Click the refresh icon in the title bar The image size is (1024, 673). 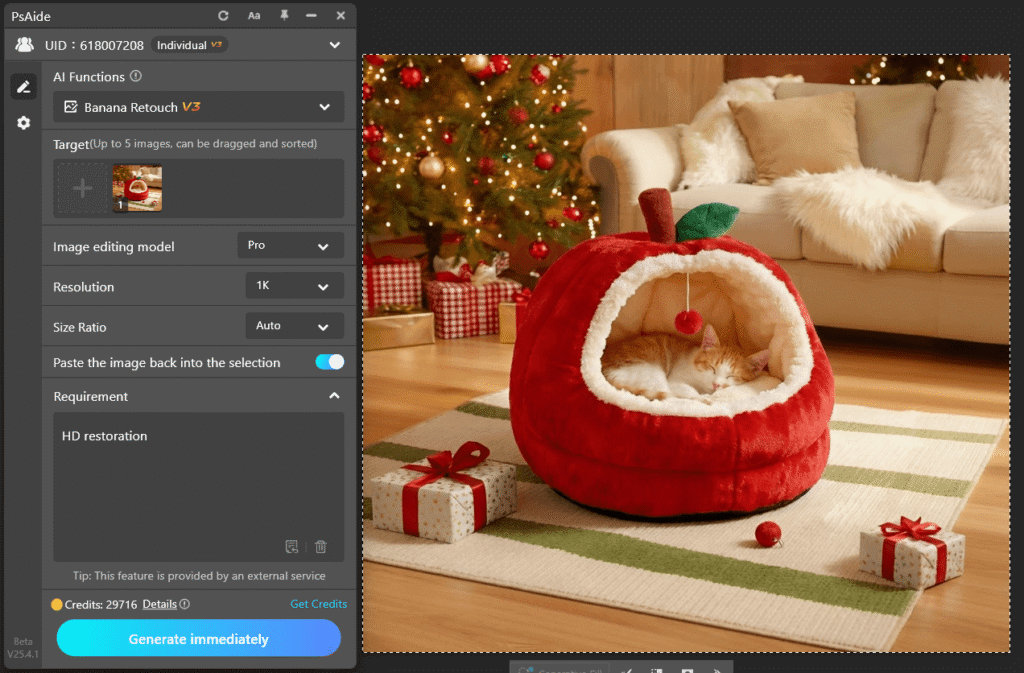[x=222, y=15]
